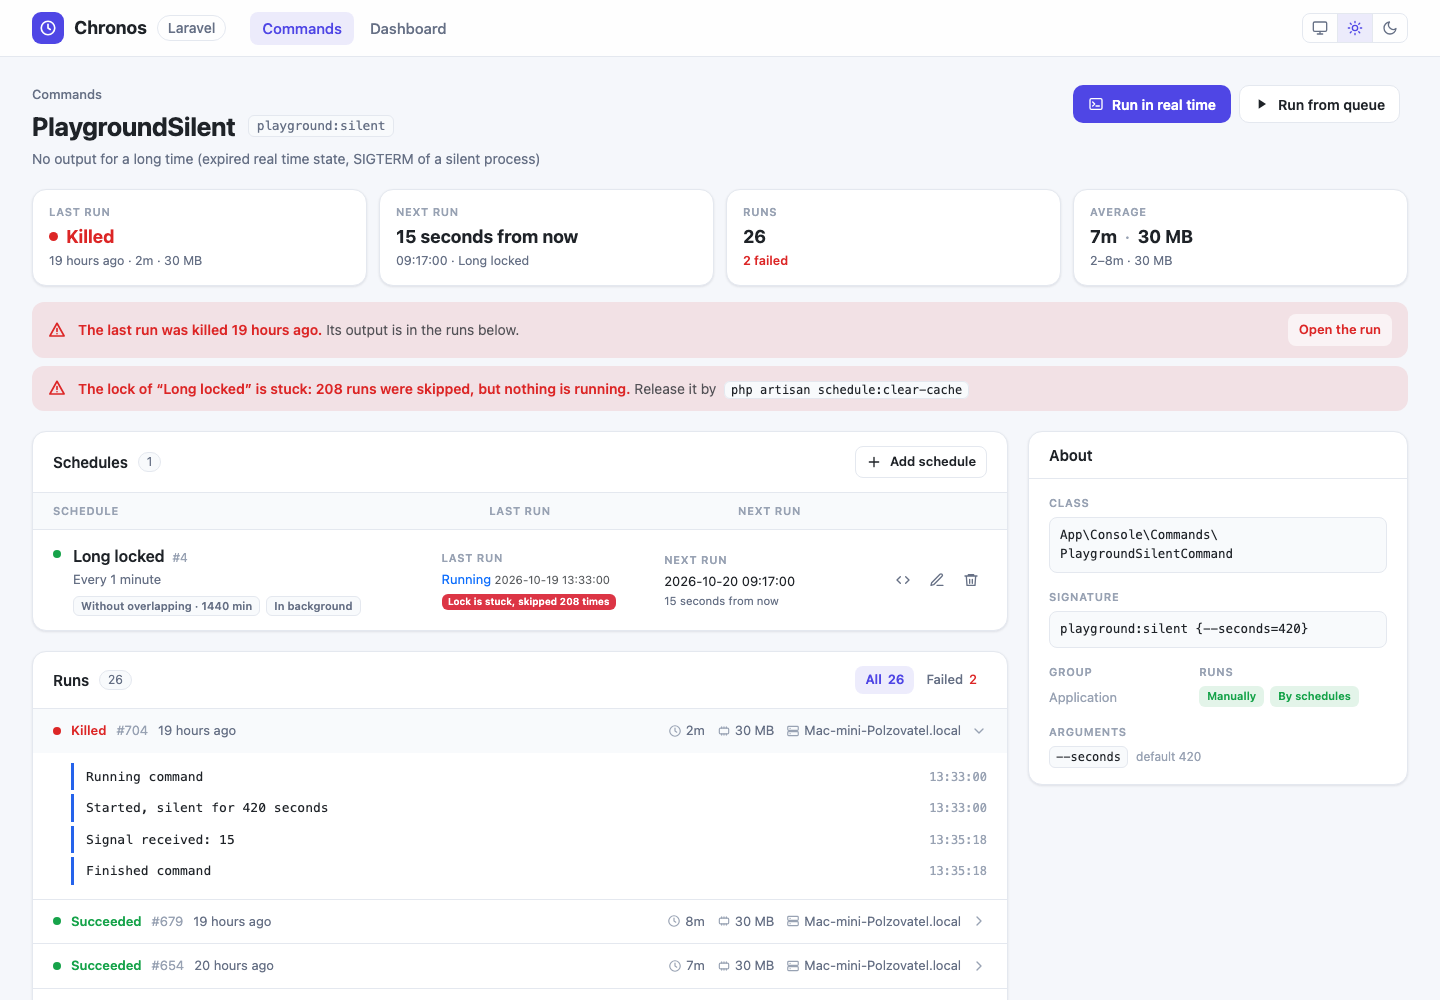Click the clock icon on run #704
The width and height of the screenshot is (1440, 1000).
[675, 731]
